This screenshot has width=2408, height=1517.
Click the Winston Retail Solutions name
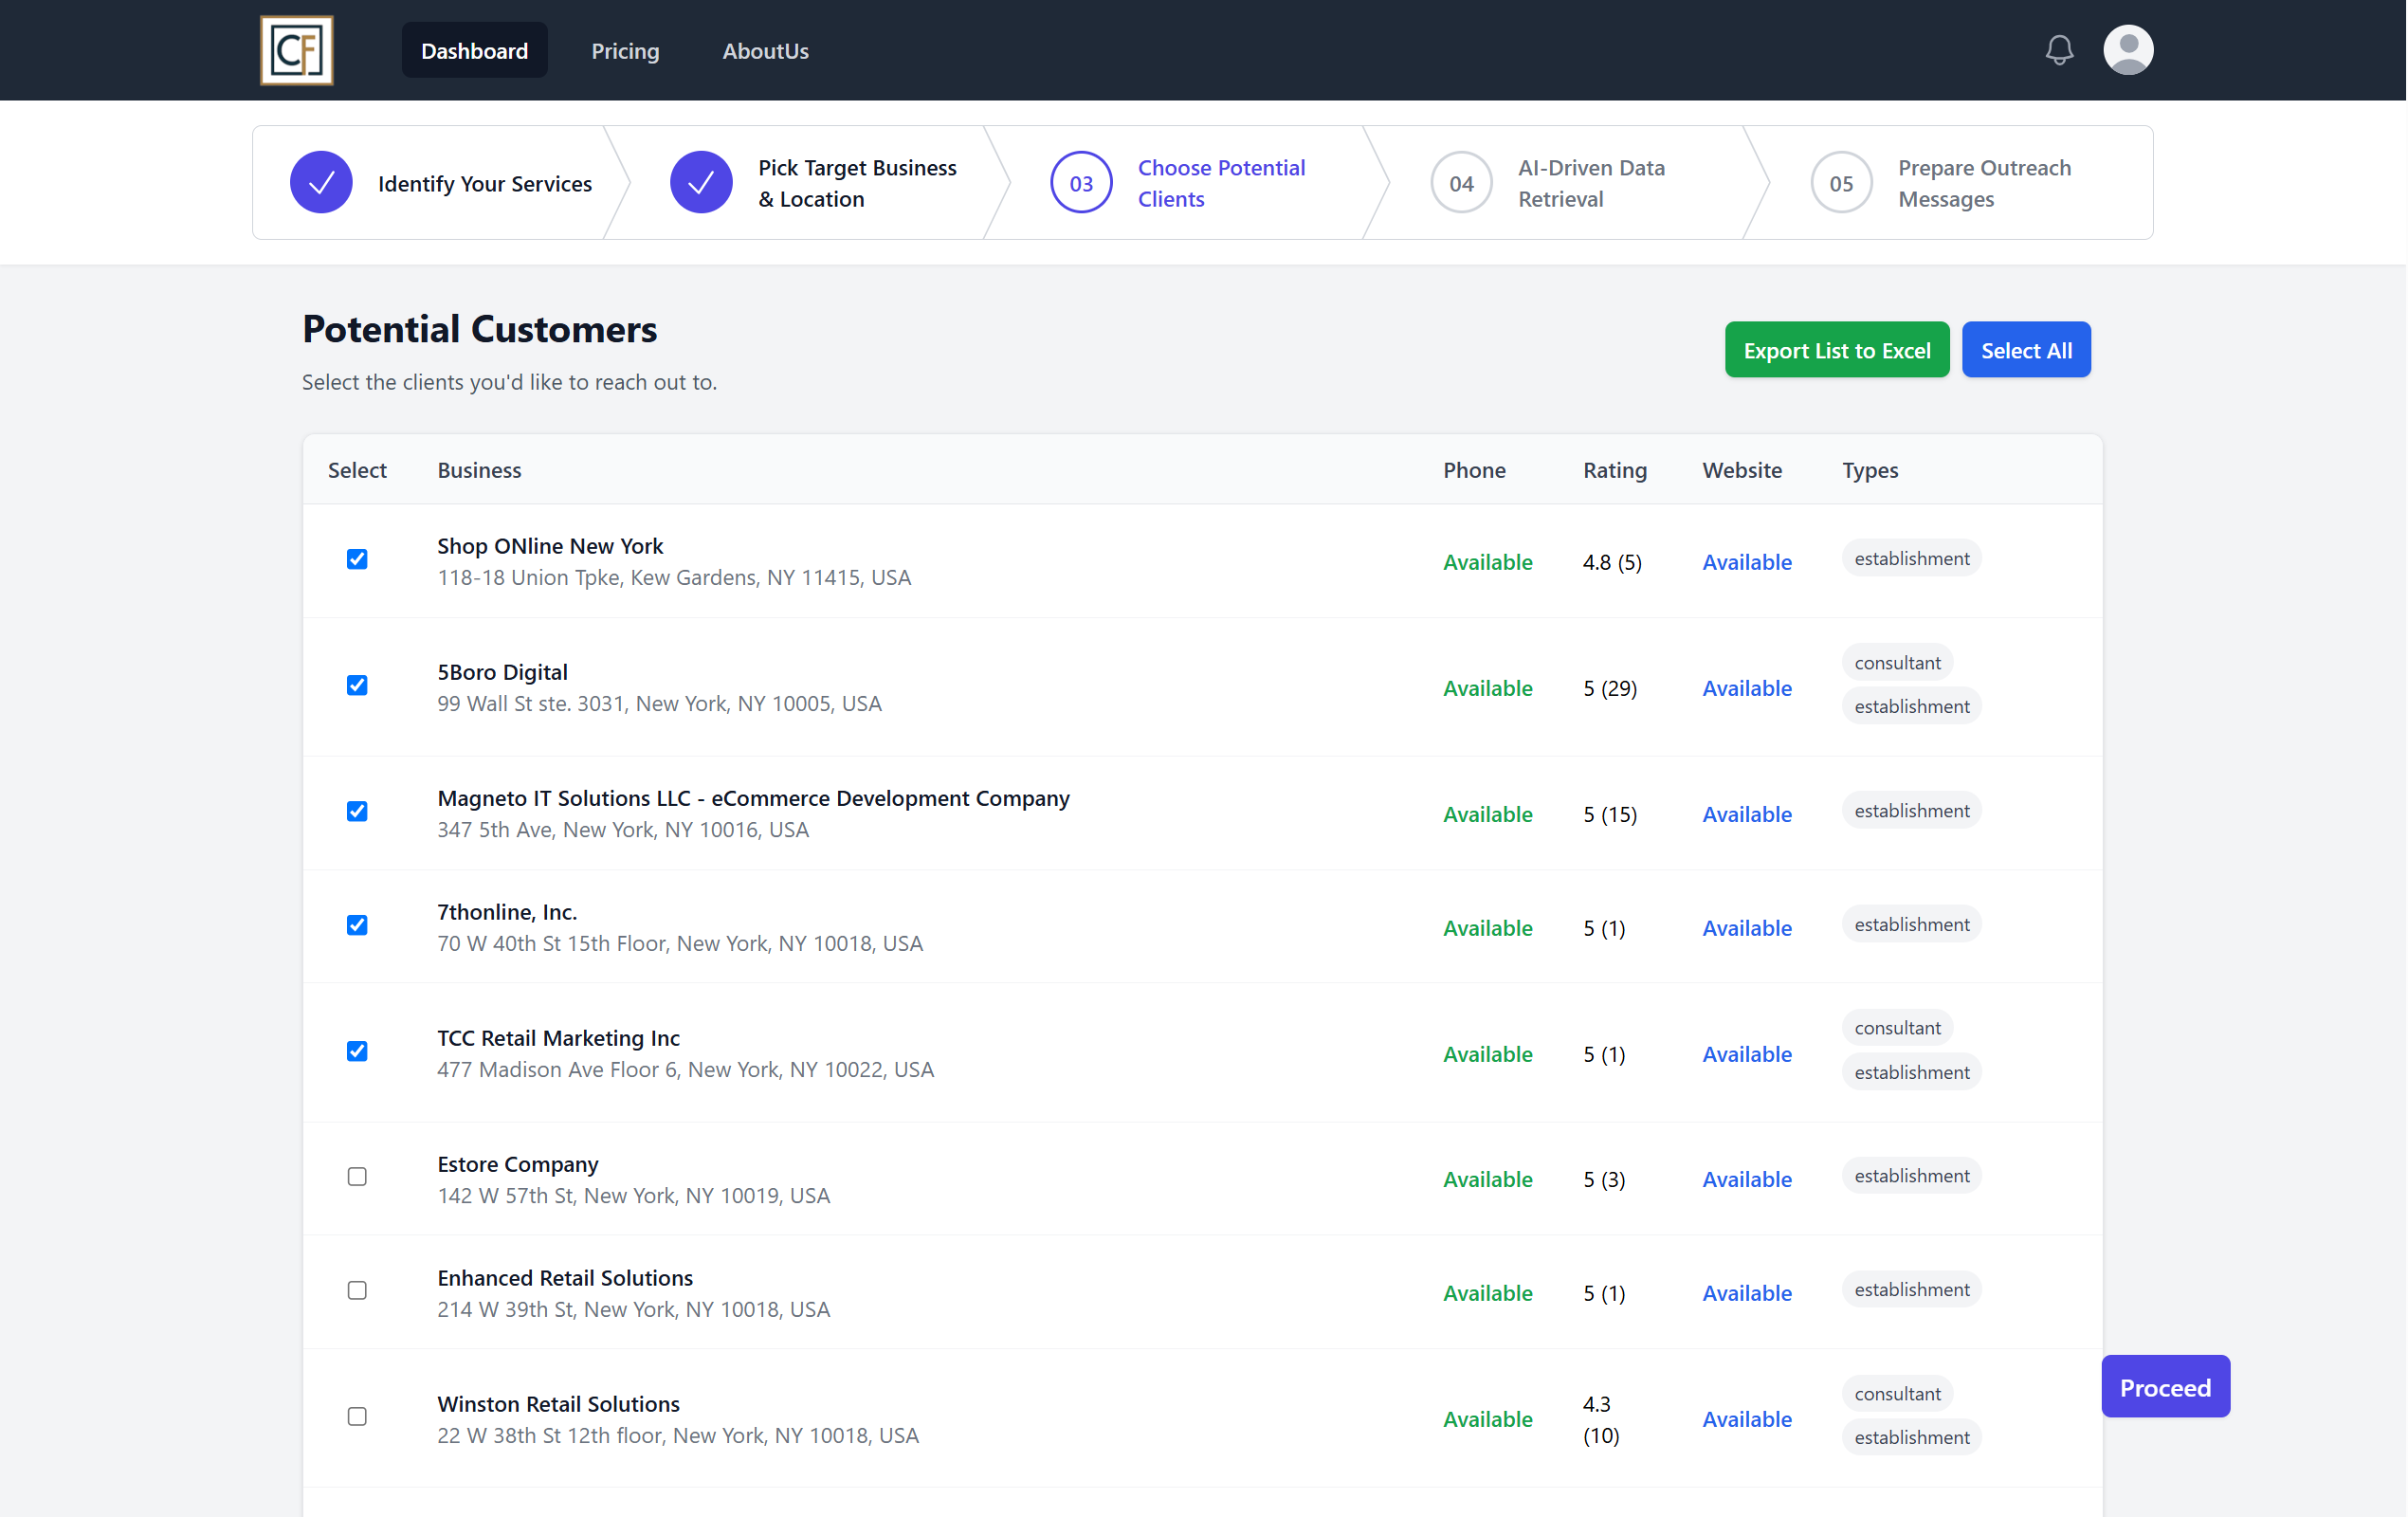click(558, 1404)
